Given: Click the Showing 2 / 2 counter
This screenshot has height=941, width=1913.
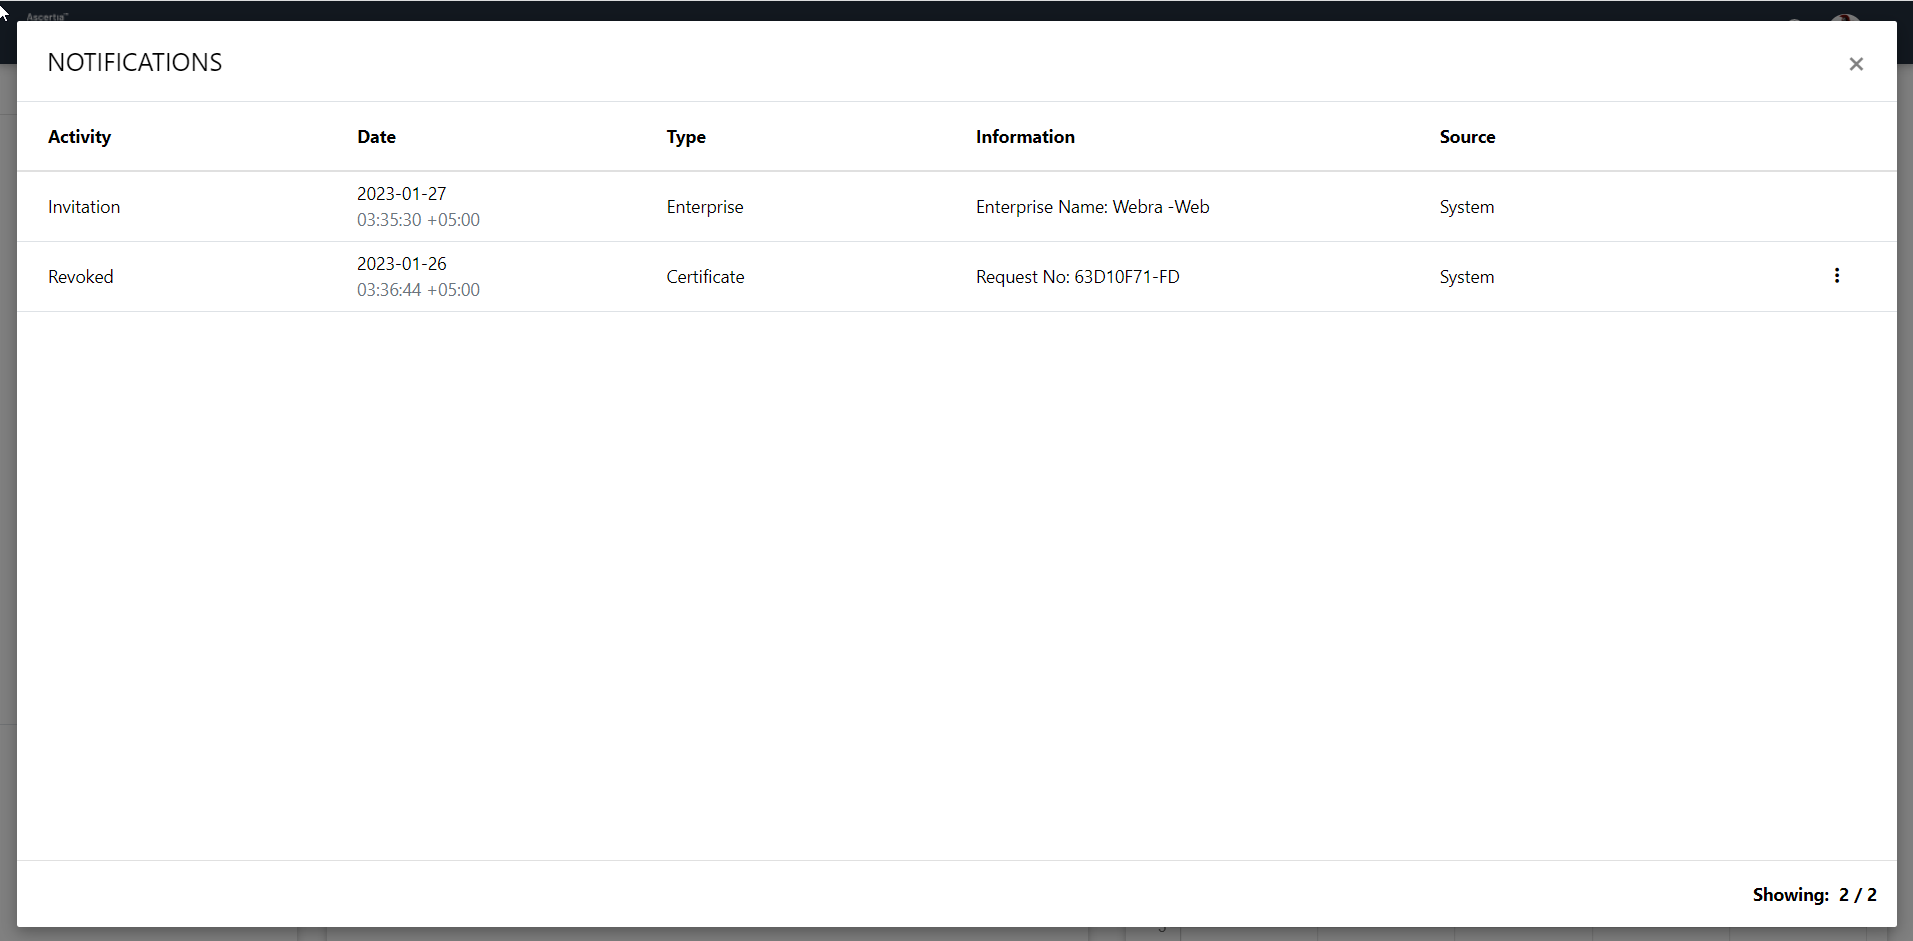Looking at the screenshot, I should coord(1814,895).
